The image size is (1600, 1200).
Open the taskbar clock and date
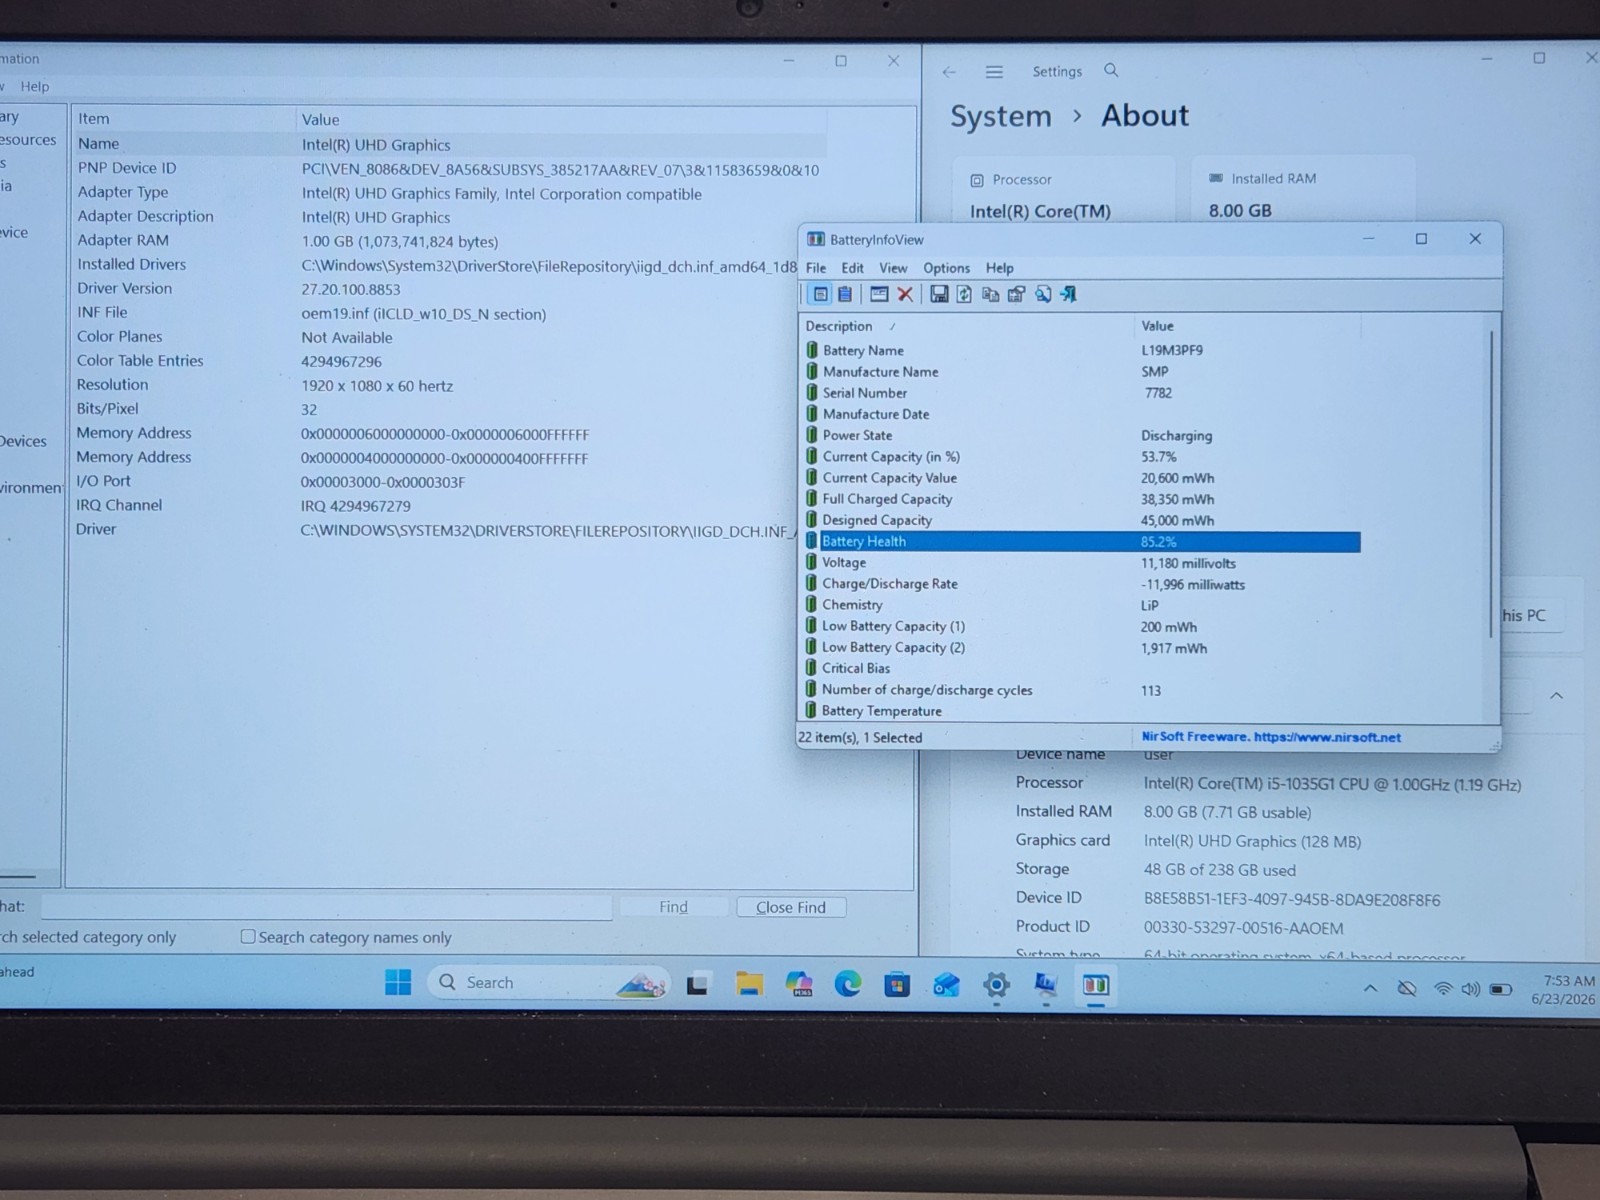pos(1563,989)
